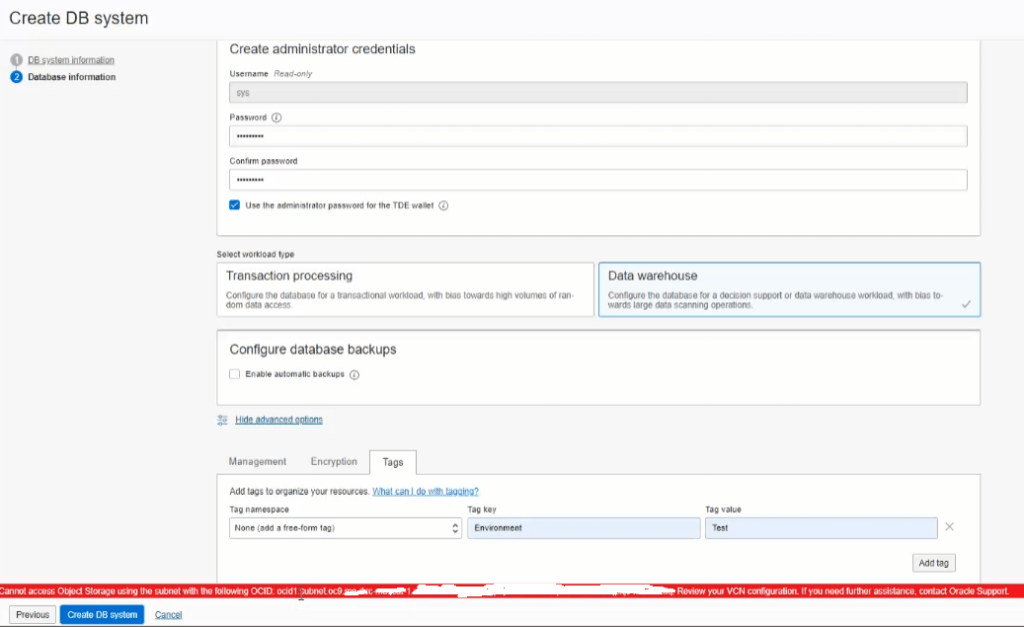Click the info icon next to Password
Viewport: 1024px width, 627px height.
277,117
